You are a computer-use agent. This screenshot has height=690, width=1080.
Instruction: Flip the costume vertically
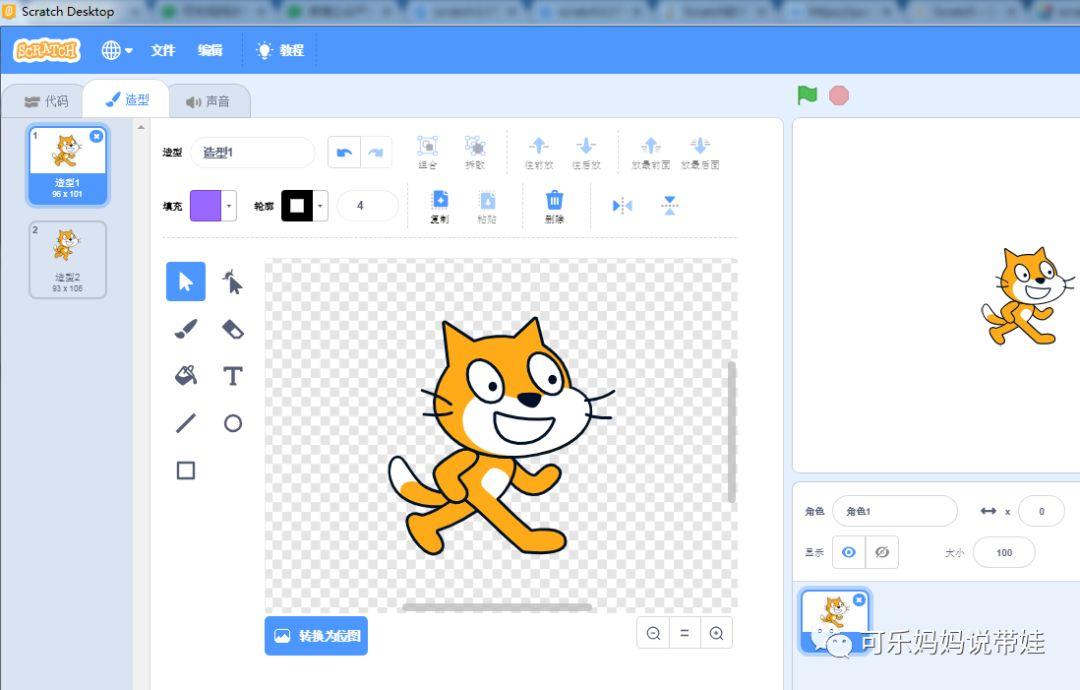[x=669, y=205]
